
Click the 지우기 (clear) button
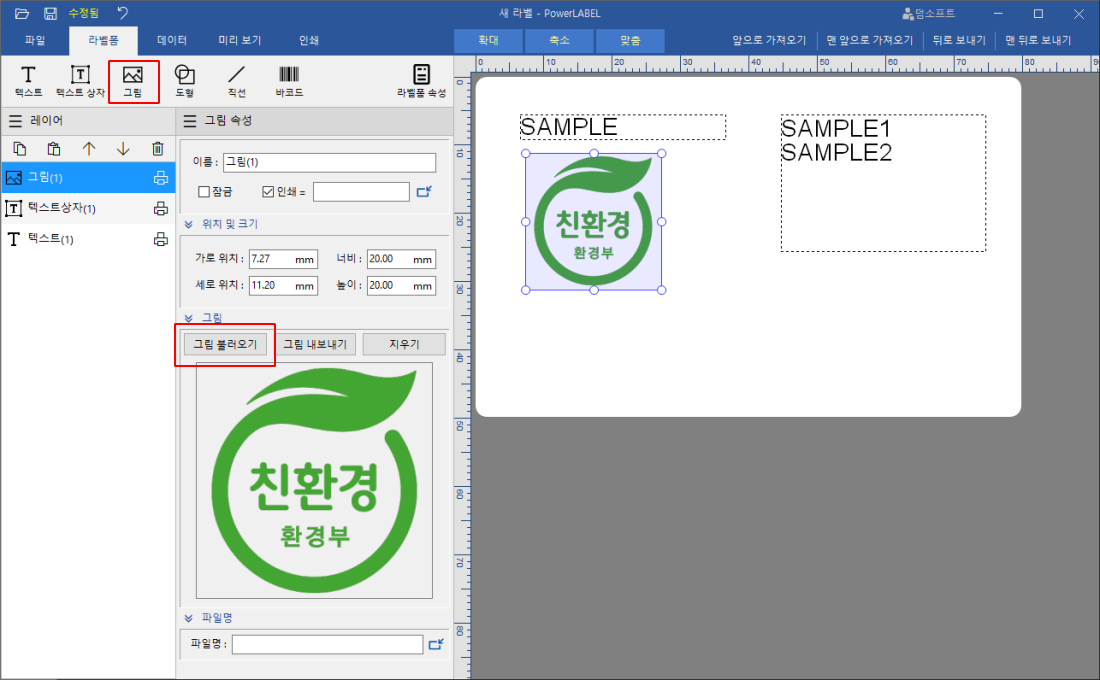[403, 343]
